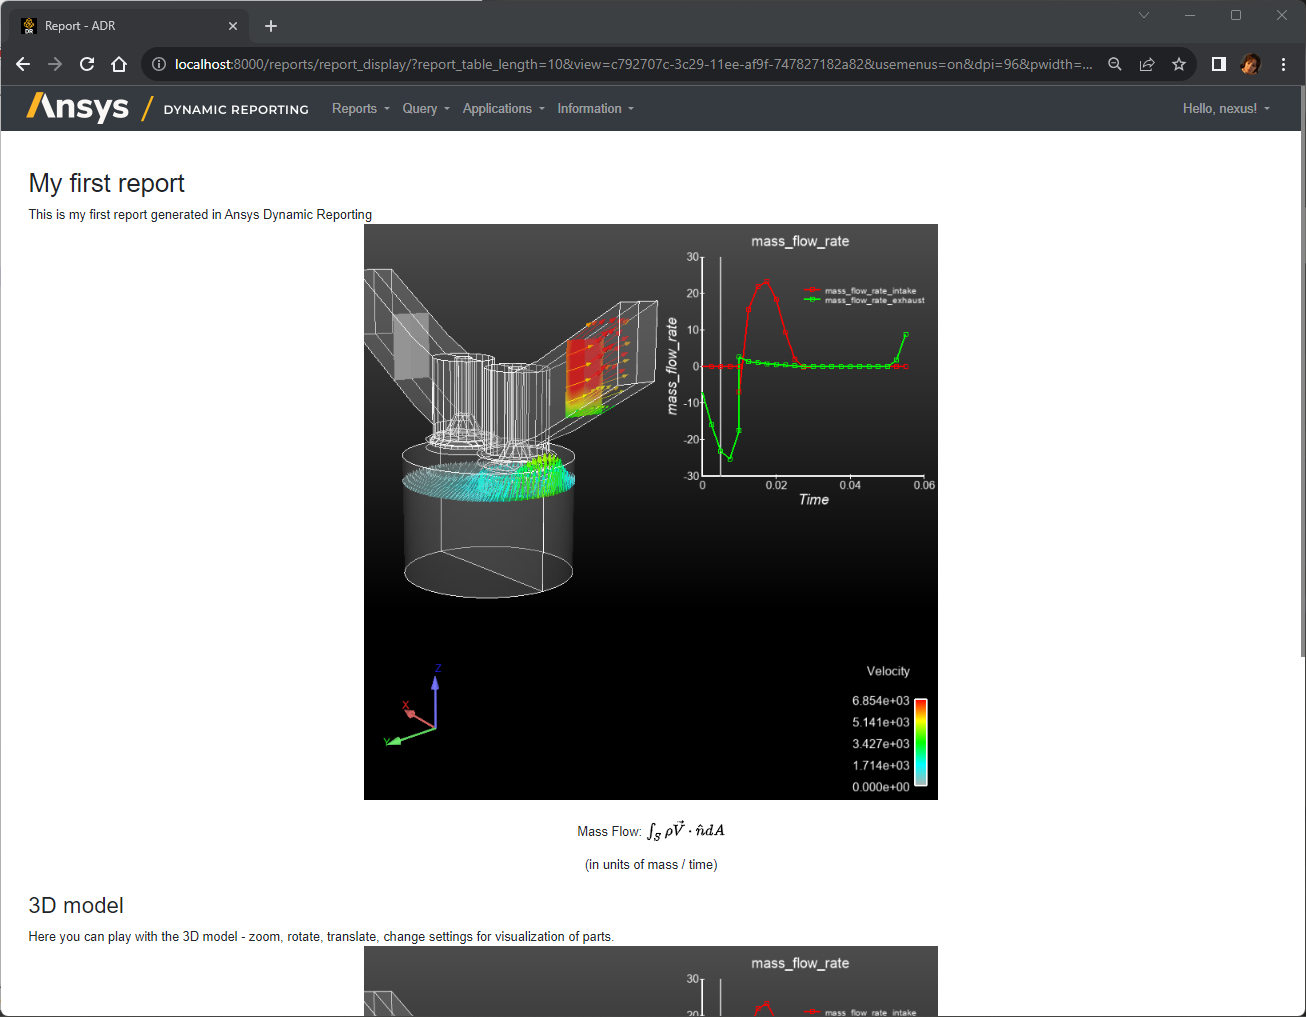Image resolution: width=1306 pixels, height=1017 pixels.
Task: Click the second 3D model viewer
Action: (x=651, y=981)
